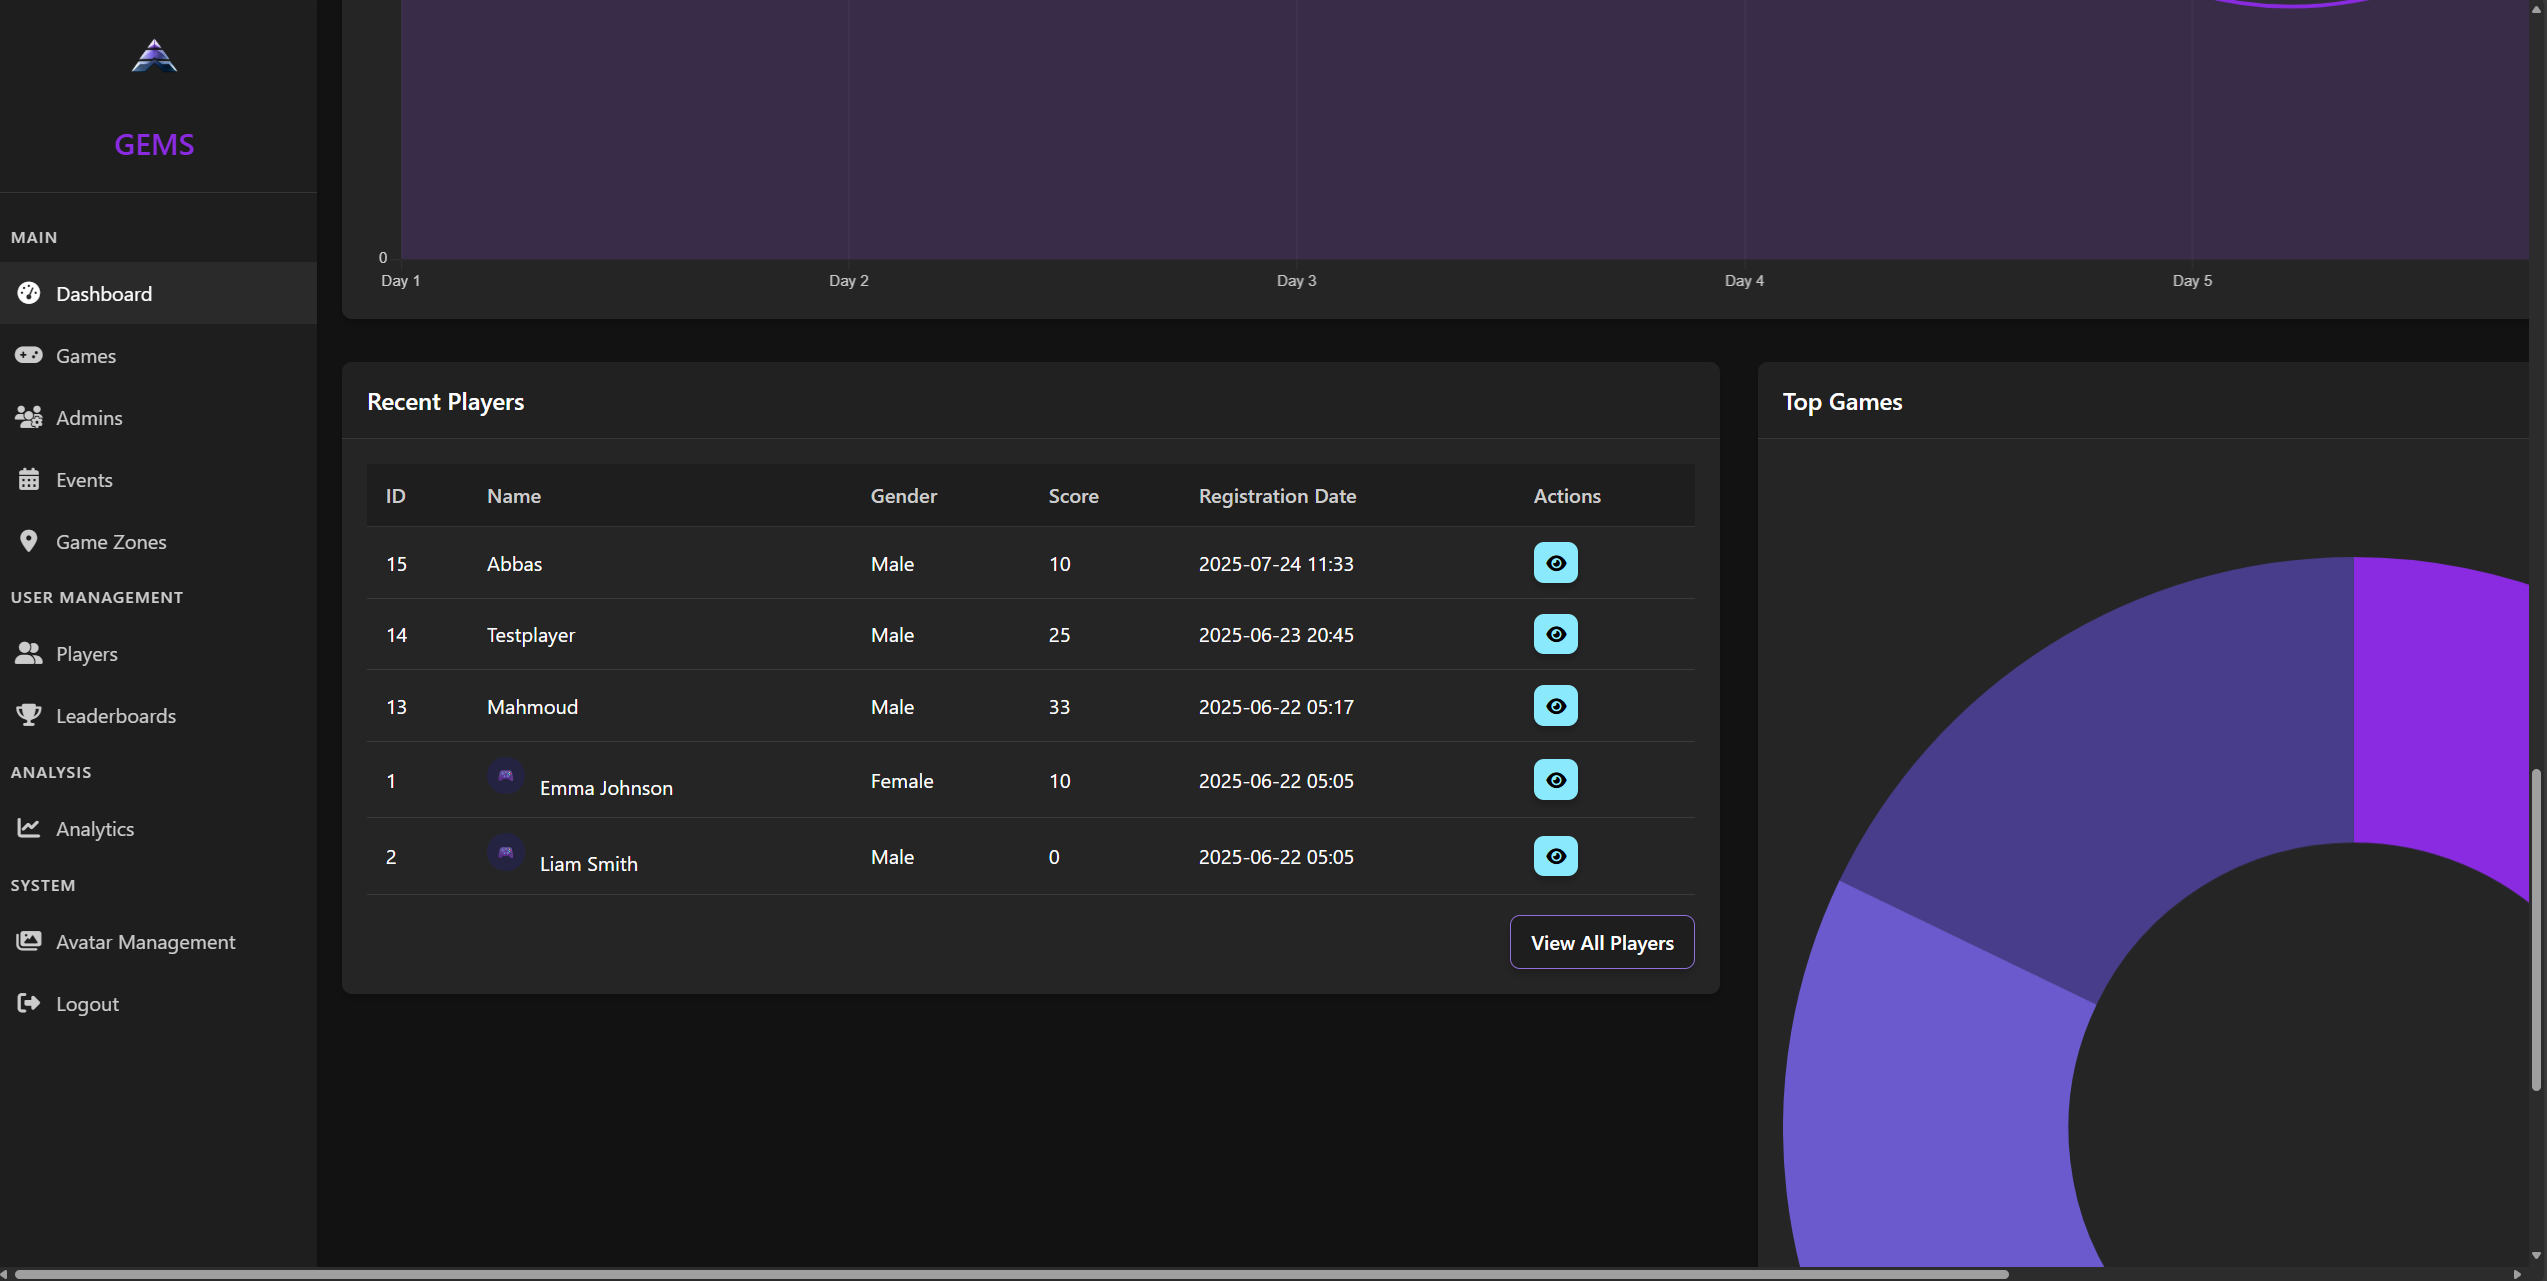Click the Analytics chart icon
The height and width of the screenshot is (1281, 2547).
(29, 828)
